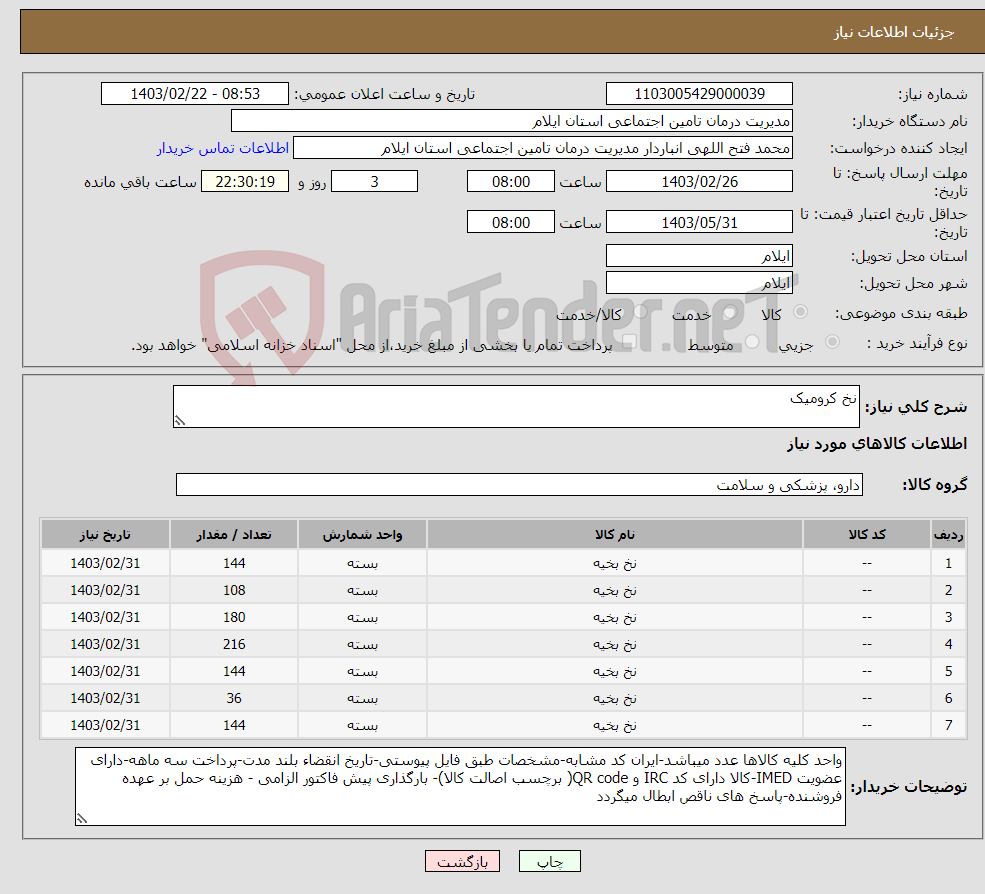Click the resize handle of buyer notes box

pos(82,818)
